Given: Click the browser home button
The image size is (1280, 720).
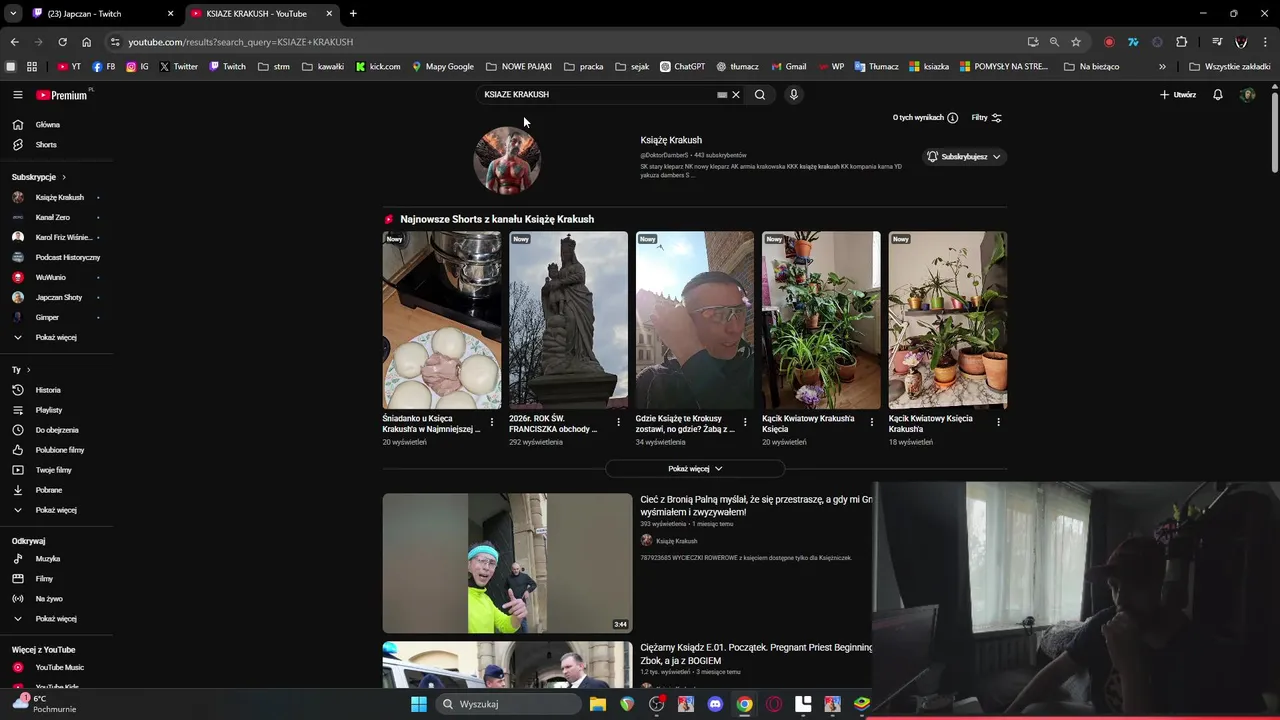Looking at the screenshot, I should (x=86, y=42).
